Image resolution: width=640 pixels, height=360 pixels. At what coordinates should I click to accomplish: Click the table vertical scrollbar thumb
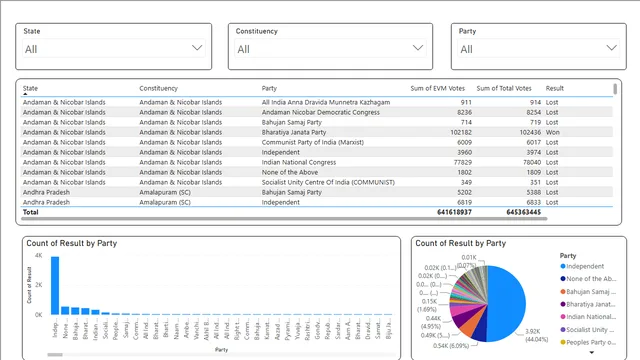(615, 89)
